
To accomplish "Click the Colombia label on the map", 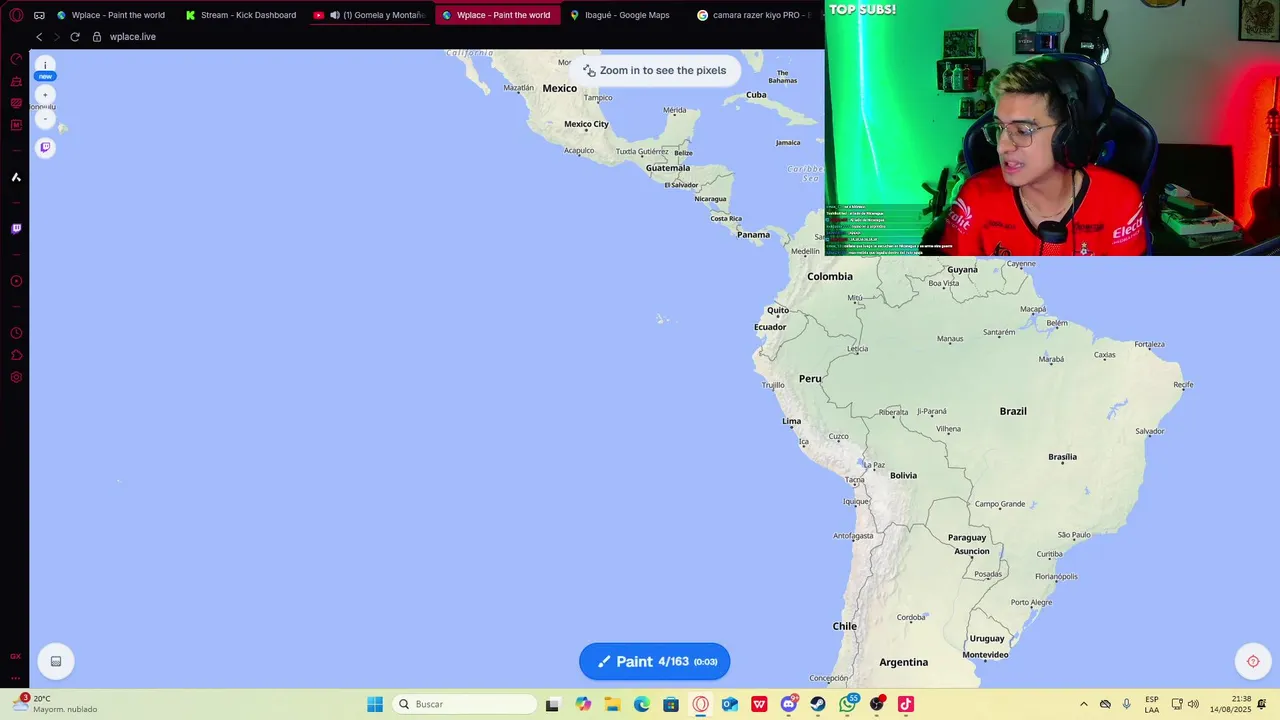I will point(830,276).
